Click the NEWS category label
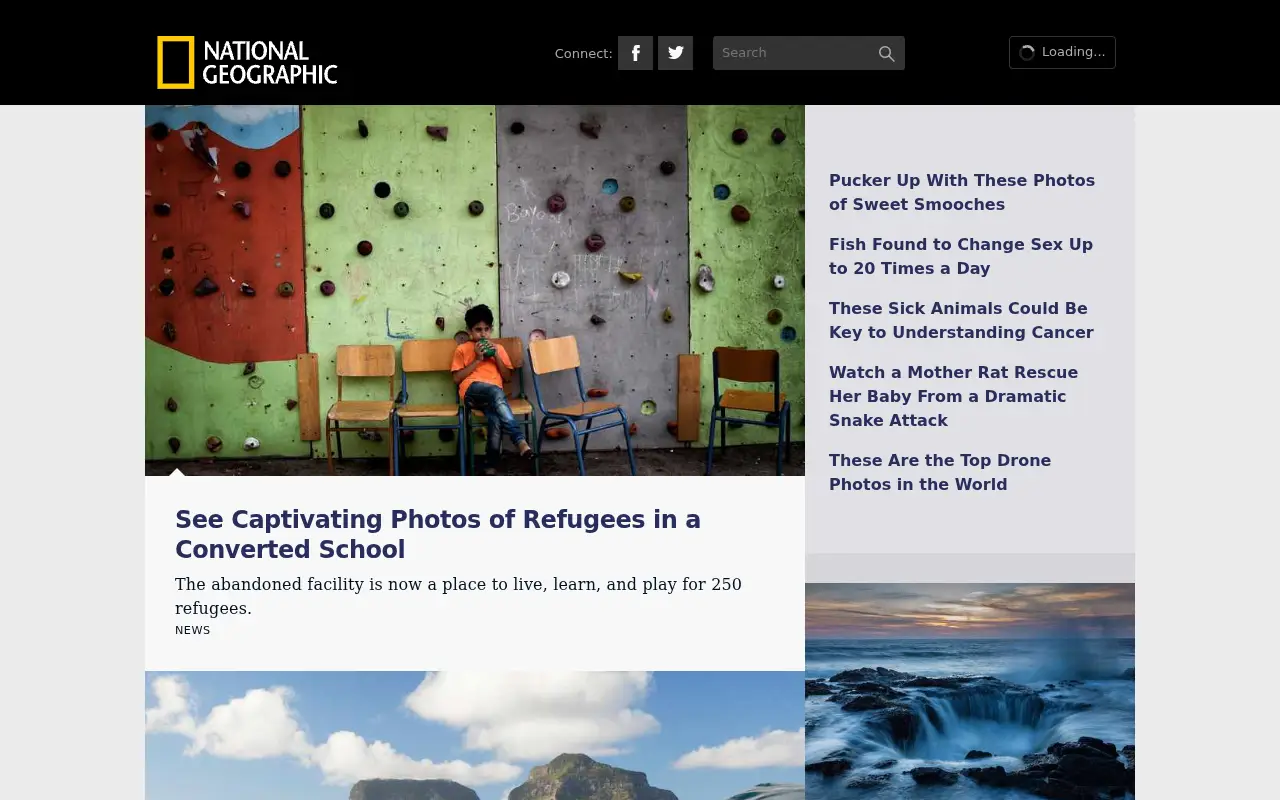This screenshot has width=1280, height=800. [x=193, y=630]
